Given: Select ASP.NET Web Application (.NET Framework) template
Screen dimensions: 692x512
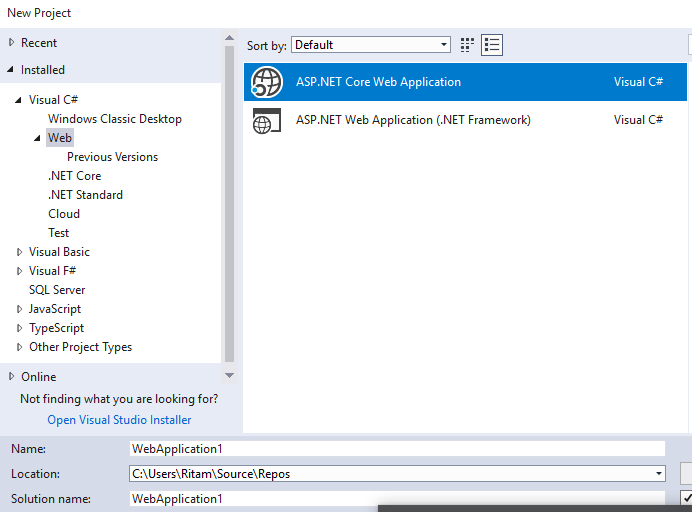Looking at the screenshot, I should (x=413, y=120).
